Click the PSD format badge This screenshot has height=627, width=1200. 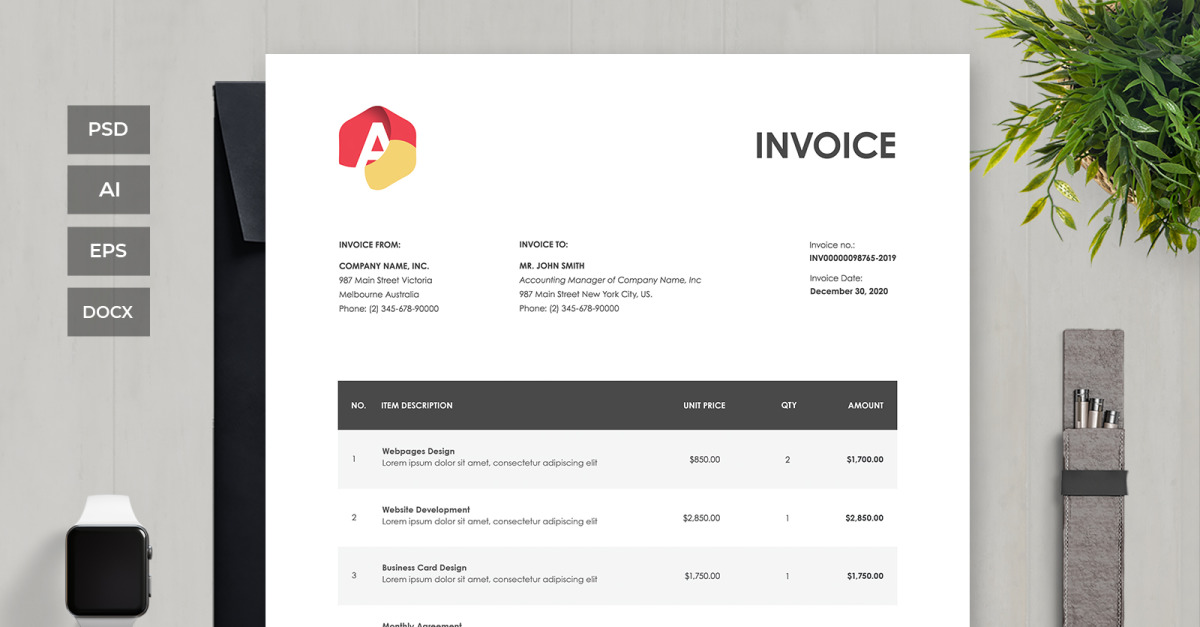pyautogui.click(x=108, y=129)
